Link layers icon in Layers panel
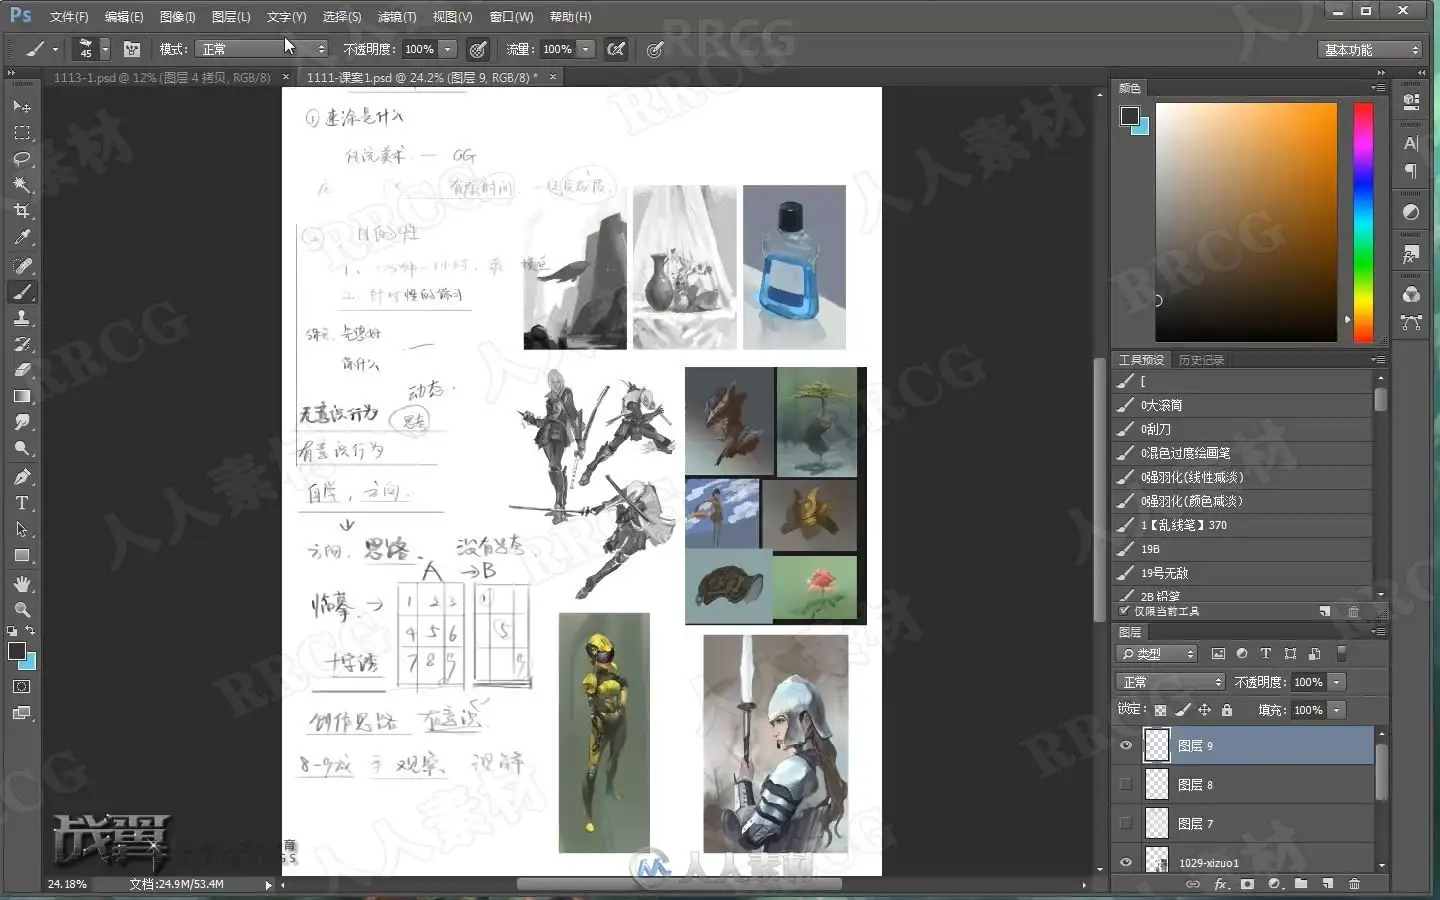Image resolution: width=1440 pixels, height=900 pixels. tap(1193, 884)
